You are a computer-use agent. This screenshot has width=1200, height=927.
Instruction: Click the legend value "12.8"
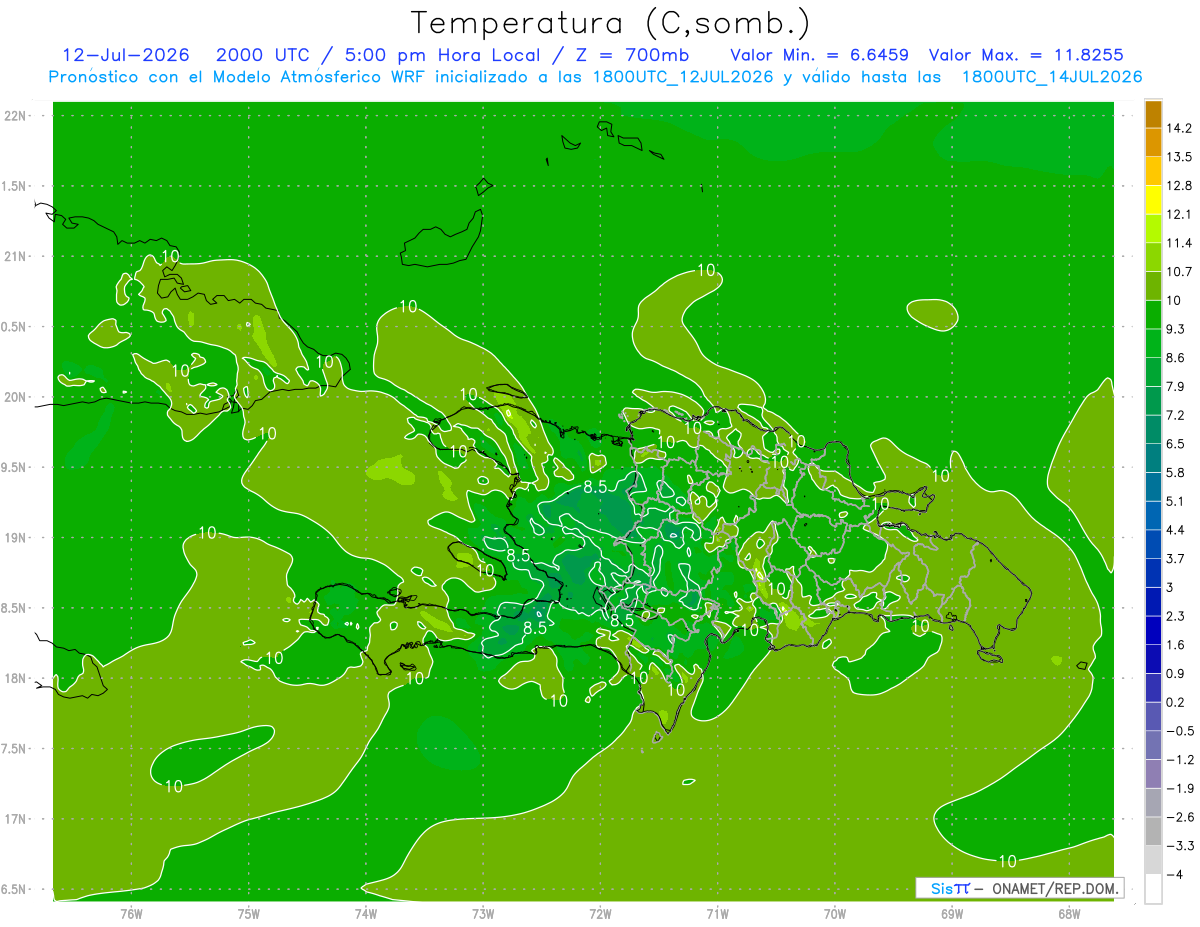click(1179, 186)
